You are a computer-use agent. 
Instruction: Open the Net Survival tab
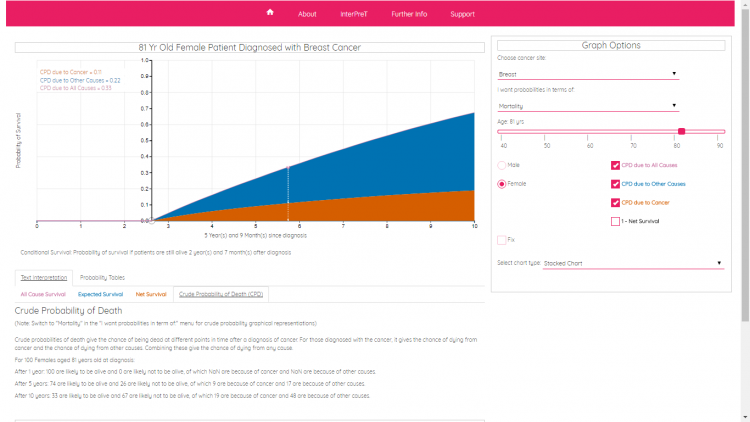coord(150,294)
